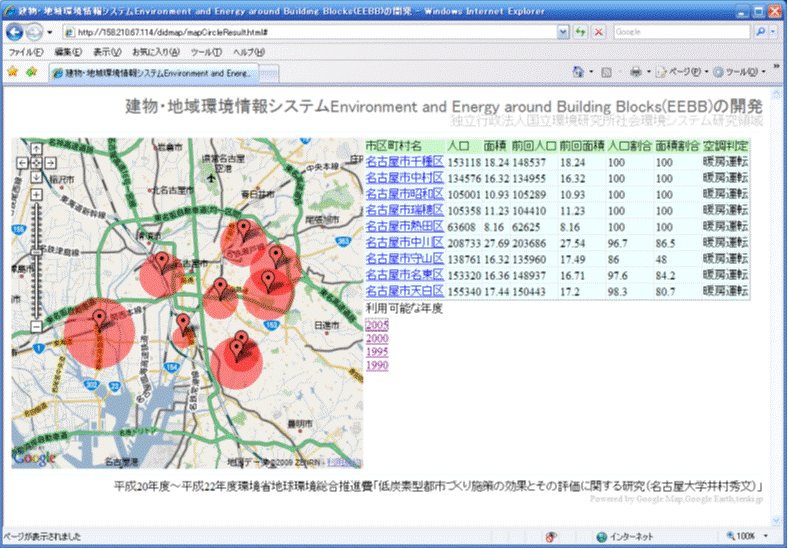This screenshot has width=788, height=549.
Task: Open the 名古屋市中川区 link
Action: coord(405,242)
